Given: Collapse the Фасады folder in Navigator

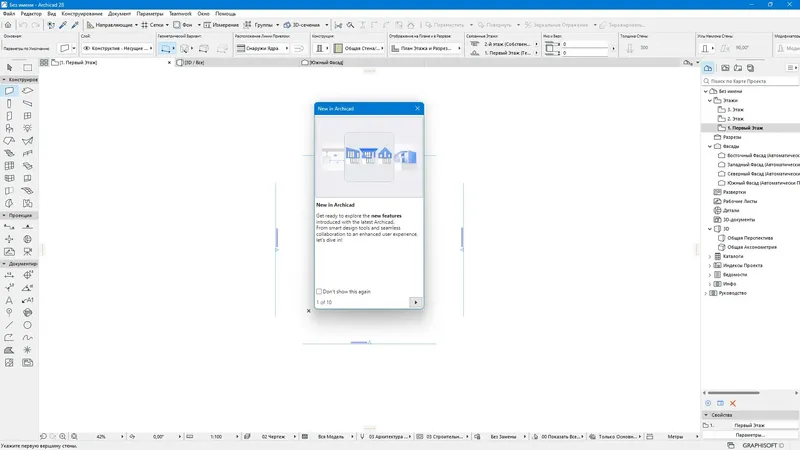Looking at the screenshot, I should point(710,146).
